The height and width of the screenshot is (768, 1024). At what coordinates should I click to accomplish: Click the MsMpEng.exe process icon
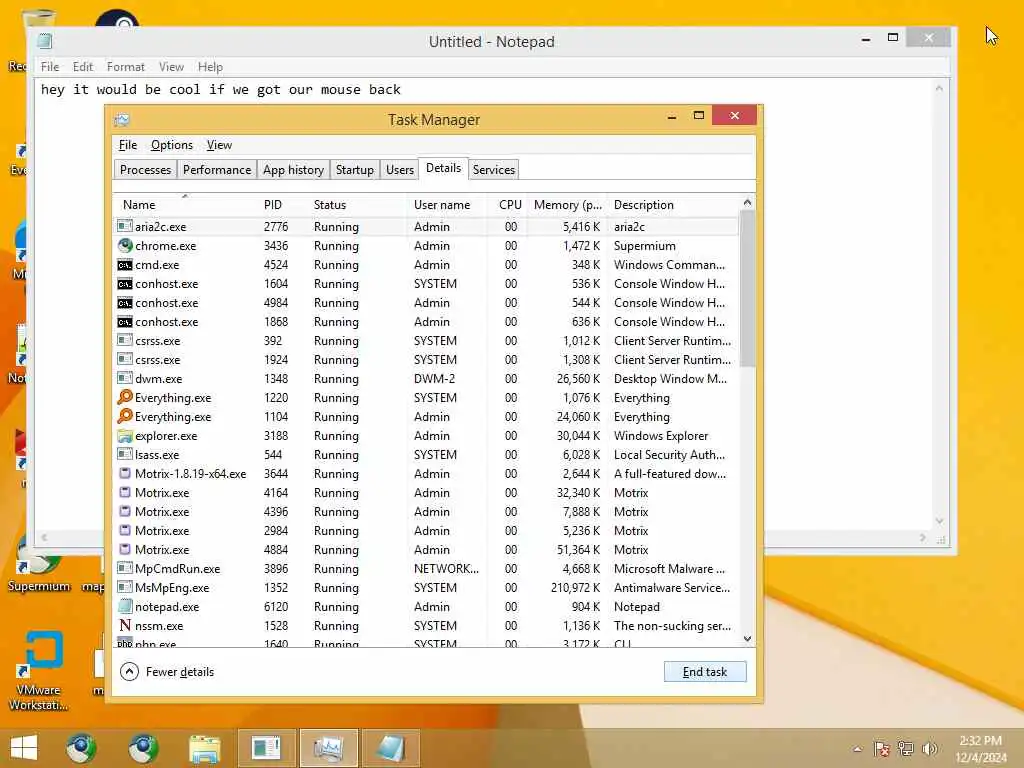pyautogui.click(x=125, y=587)
